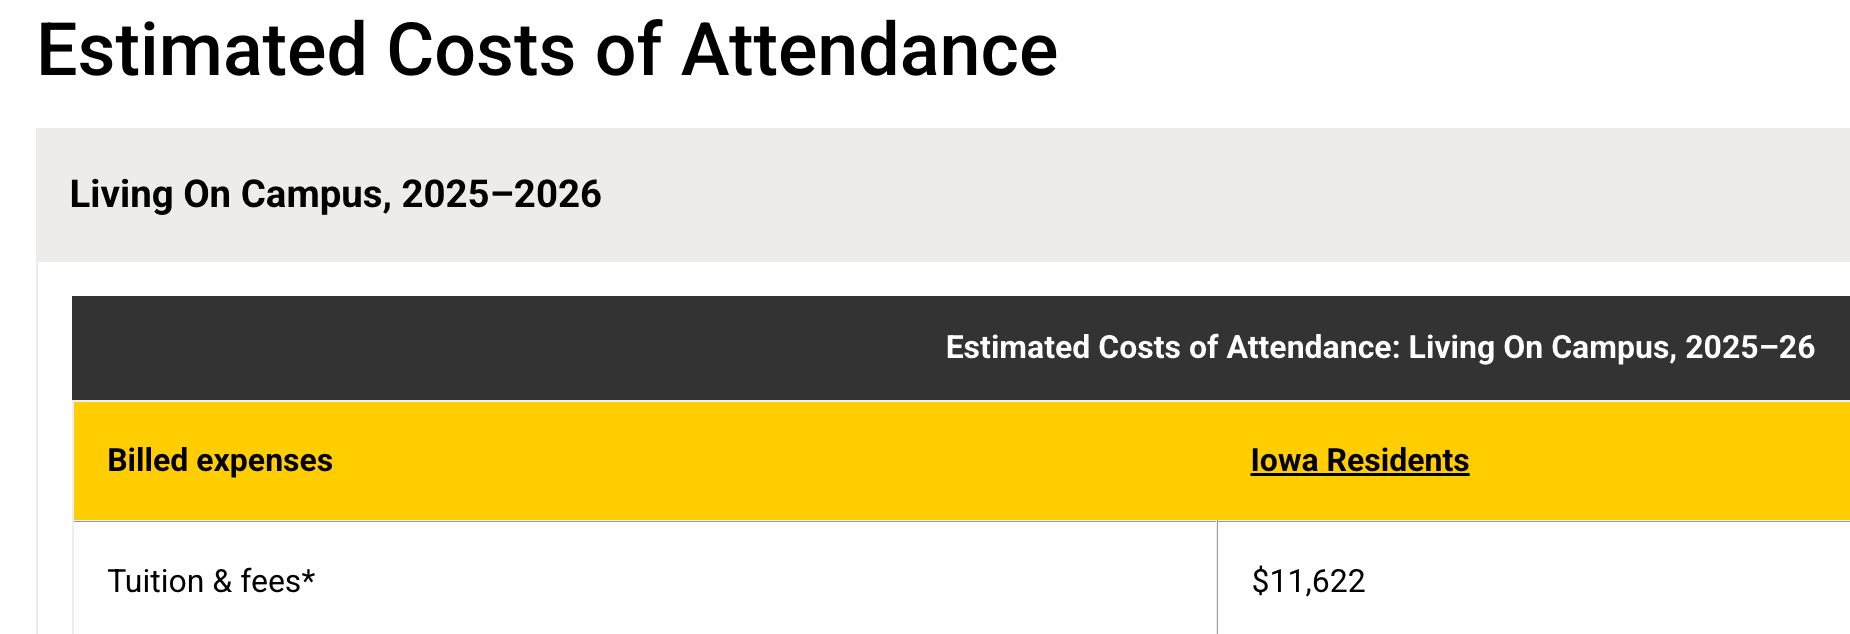Click the word 'Billed' in the yellow header
The height and width of the screenshot is (634, 1850).
(148, 460)
